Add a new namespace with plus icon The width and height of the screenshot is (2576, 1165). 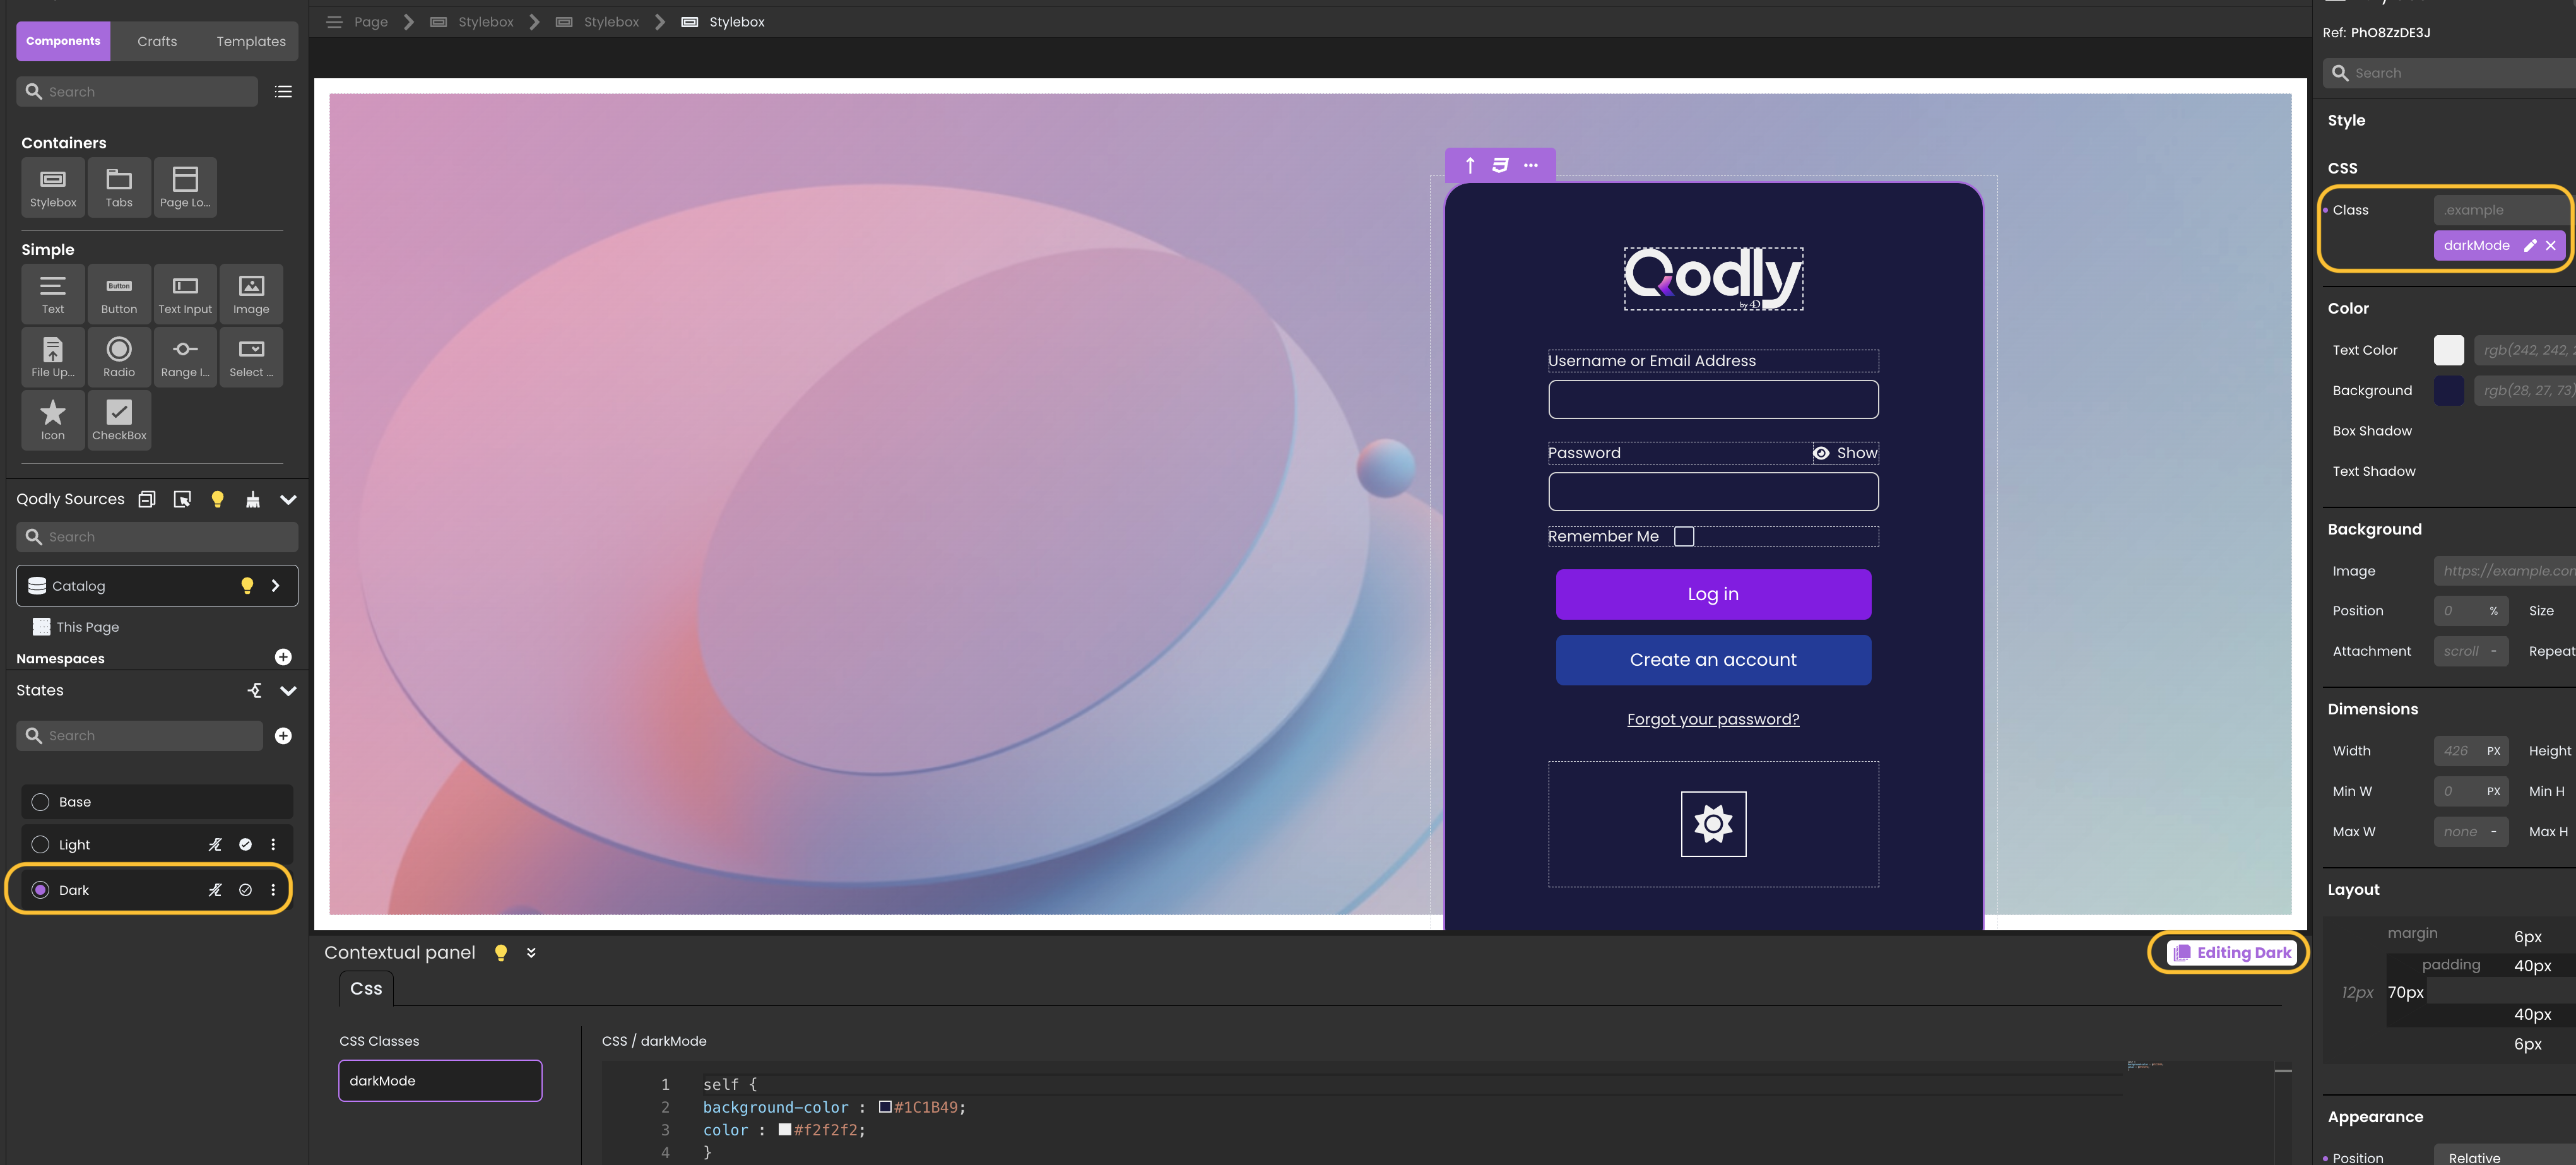pyautogui.click(x=283, y=657)
